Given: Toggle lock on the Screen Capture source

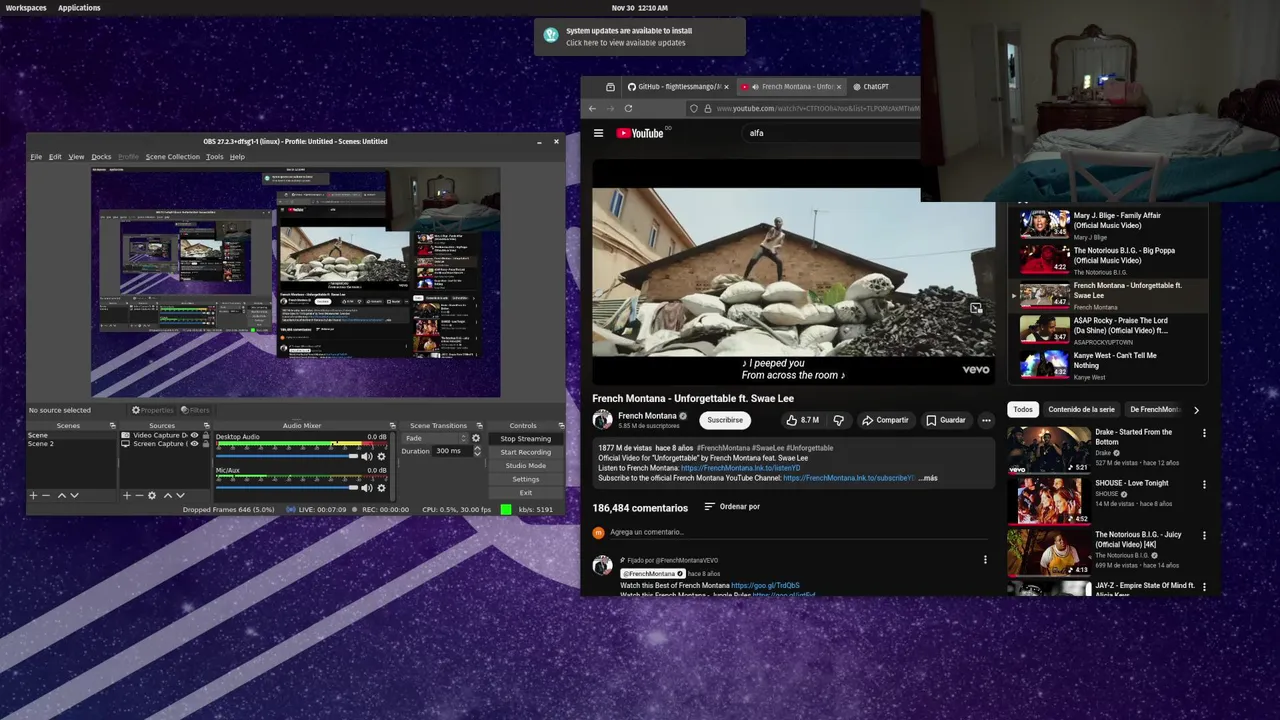Looking at the screenshot, I should 206,443.
